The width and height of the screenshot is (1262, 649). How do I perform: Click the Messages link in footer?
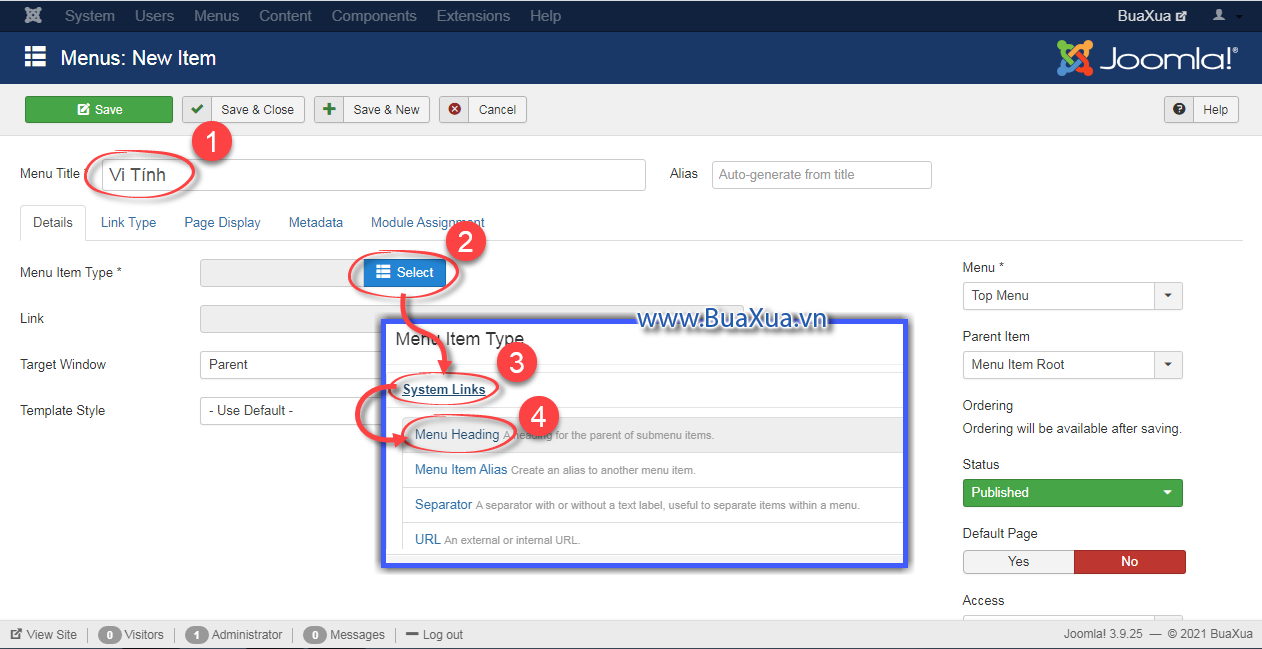coord(357,635)
